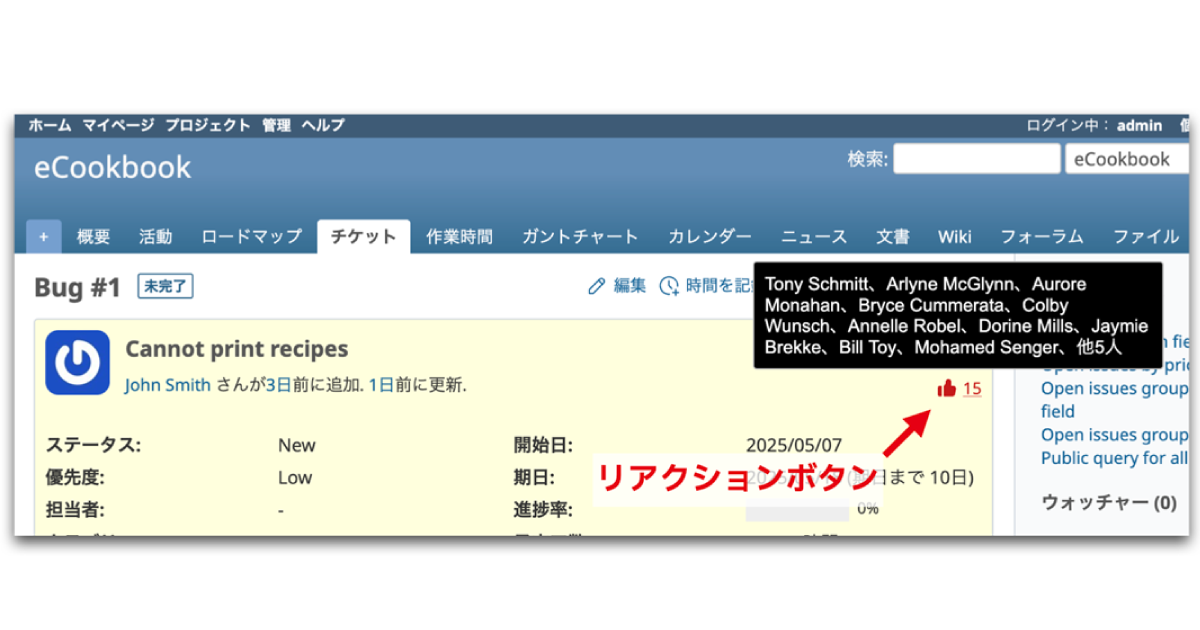Open the ニュース tab
1200x630 pixels.
pos(814,237)
